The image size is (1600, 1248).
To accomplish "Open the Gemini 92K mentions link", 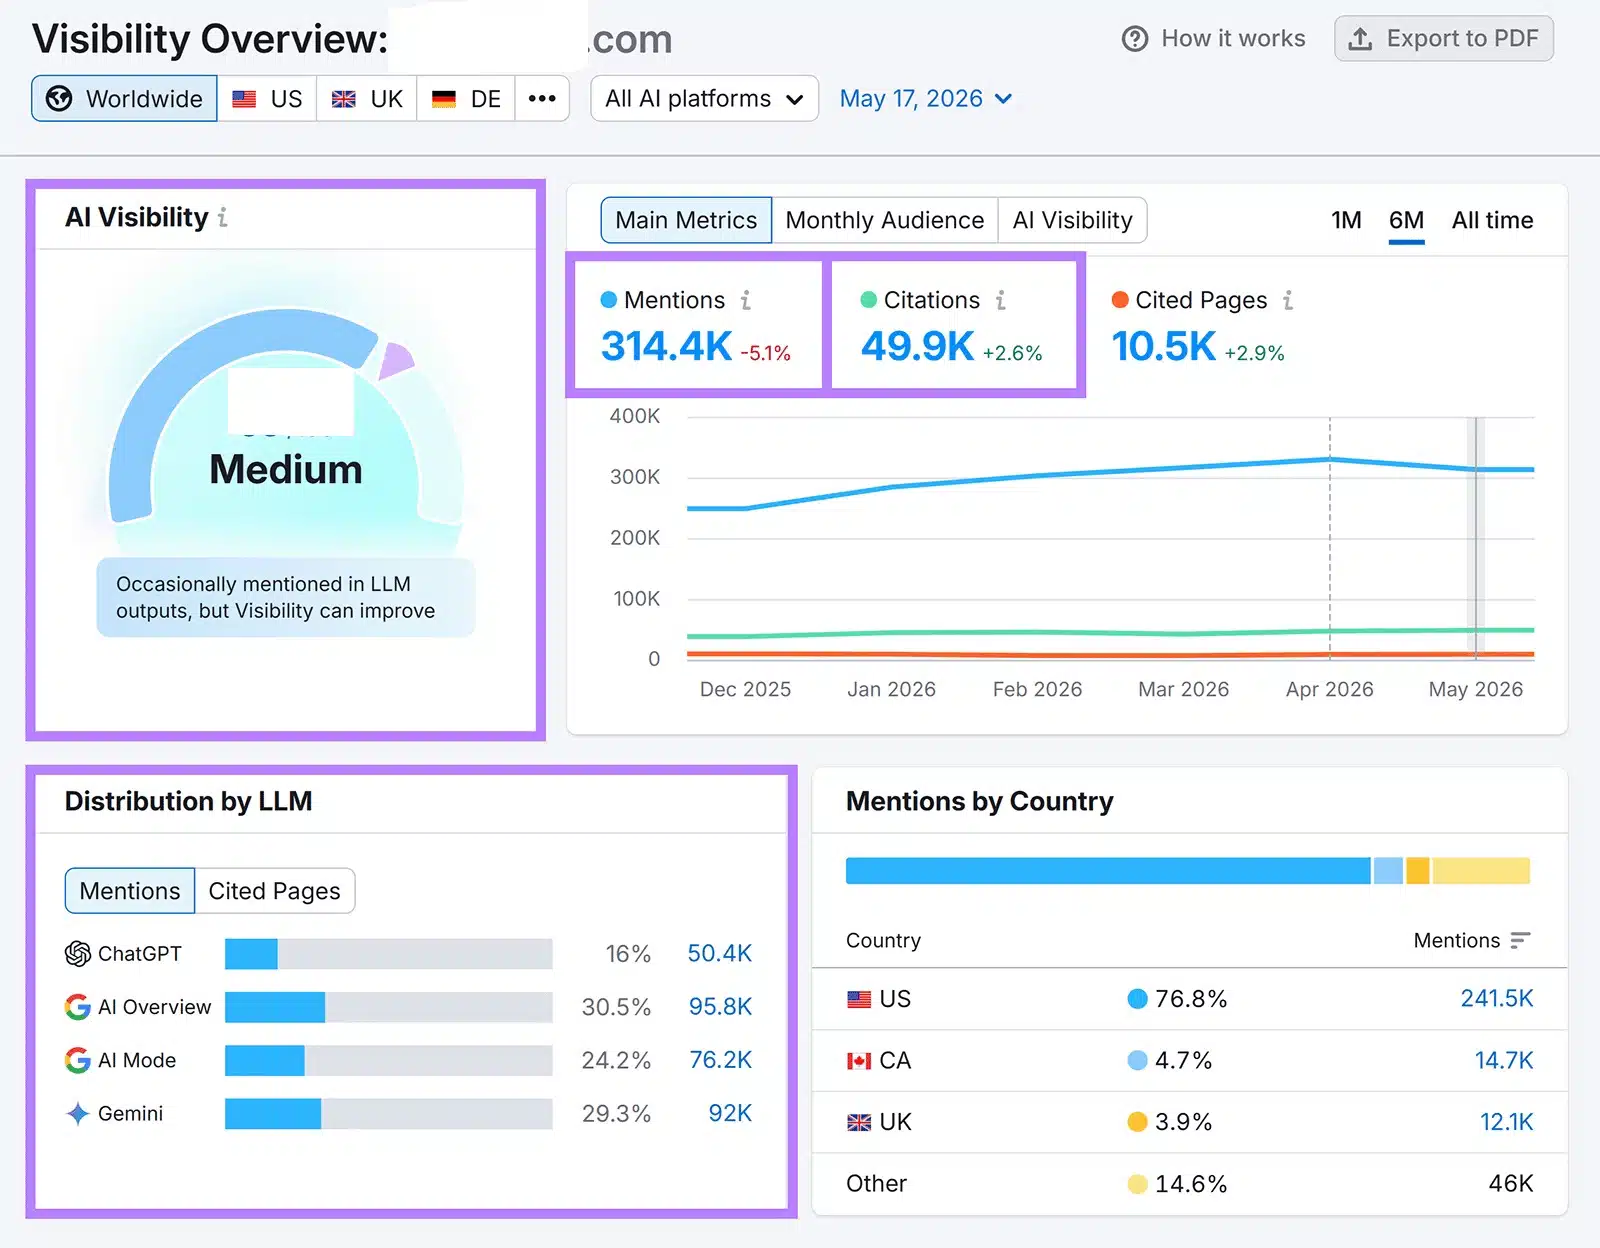I will click(730, 1113).
